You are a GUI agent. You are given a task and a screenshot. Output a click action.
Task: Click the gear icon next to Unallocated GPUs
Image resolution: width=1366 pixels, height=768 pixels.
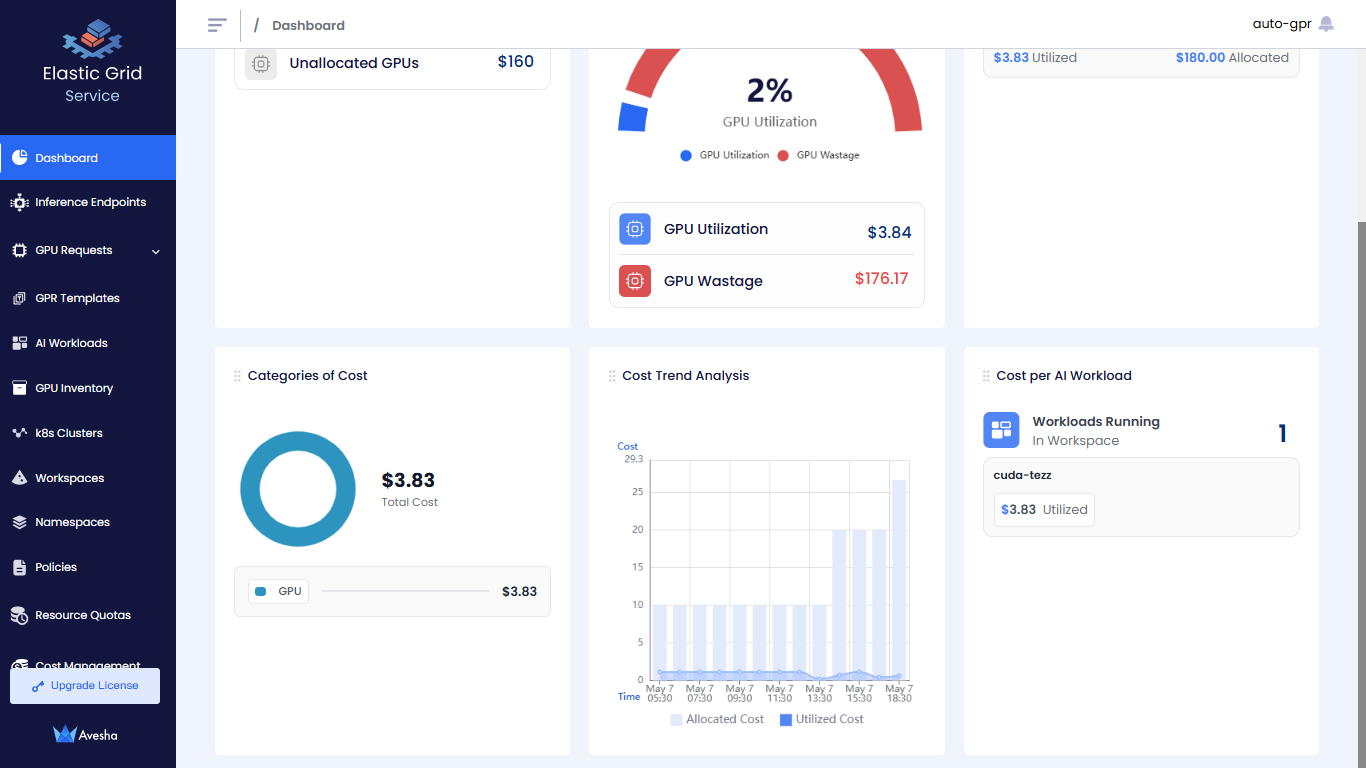(x=261, y=62)
